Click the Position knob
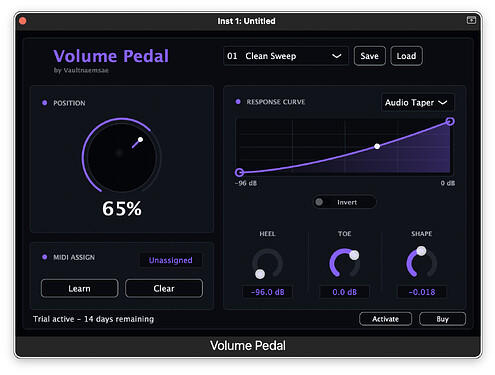495x375 pixels. [x=122, y=156]
